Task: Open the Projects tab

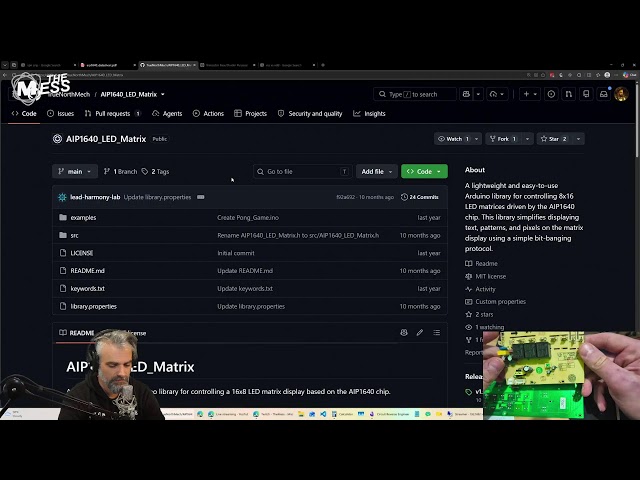Action: [x=251, y=113]
